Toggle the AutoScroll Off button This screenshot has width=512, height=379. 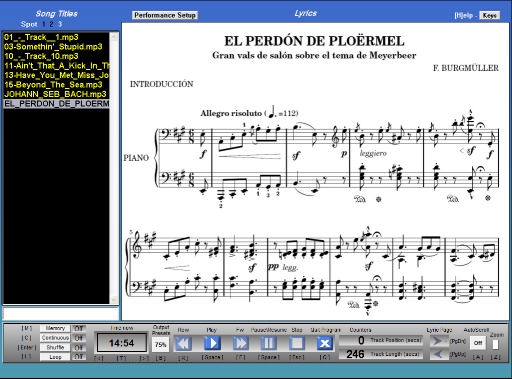(x=478, y=343)
